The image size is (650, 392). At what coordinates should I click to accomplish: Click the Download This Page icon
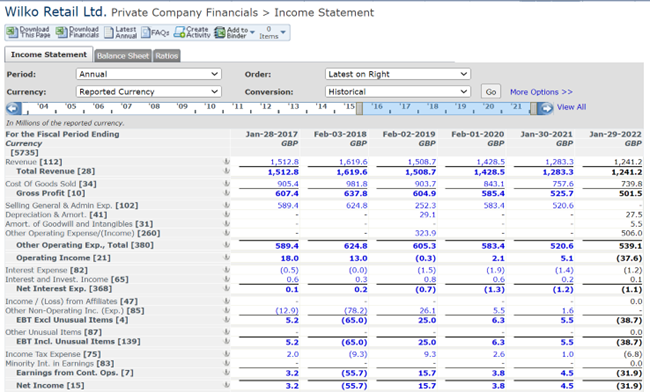point(12,32)
